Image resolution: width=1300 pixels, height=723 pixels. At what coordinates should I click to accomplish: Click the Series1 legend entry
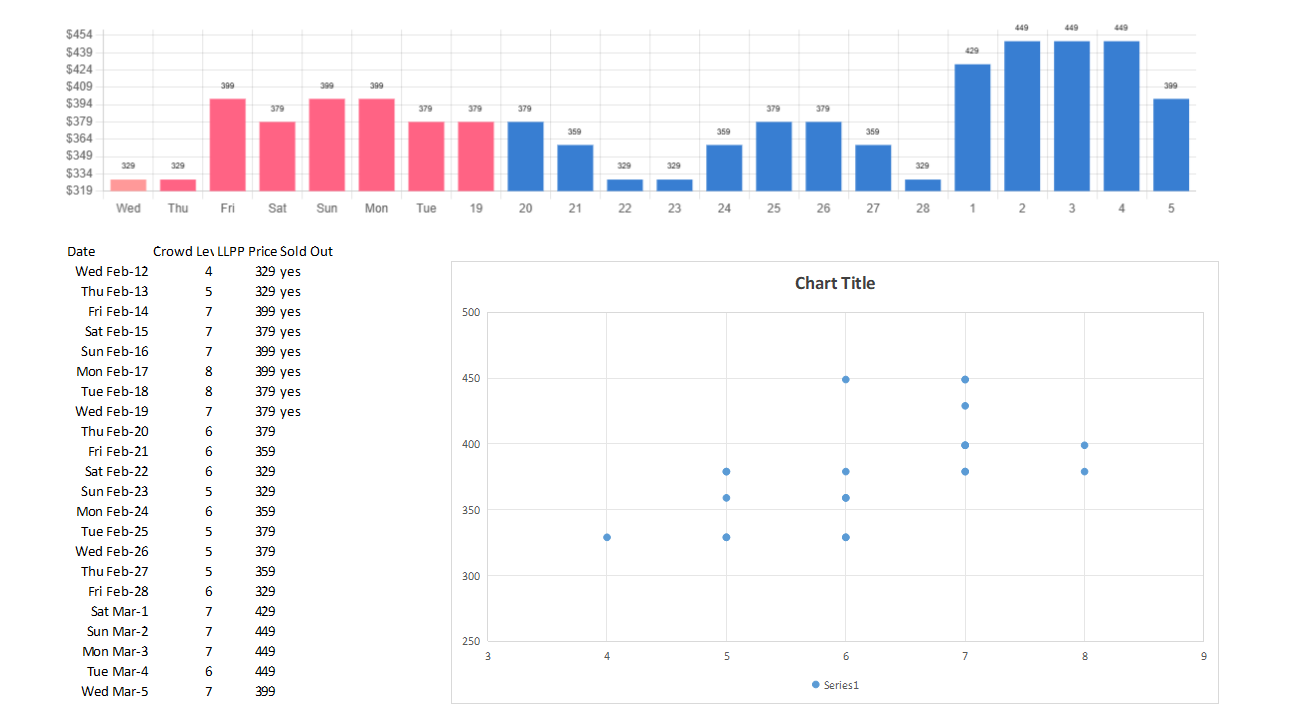coord(835,685)
